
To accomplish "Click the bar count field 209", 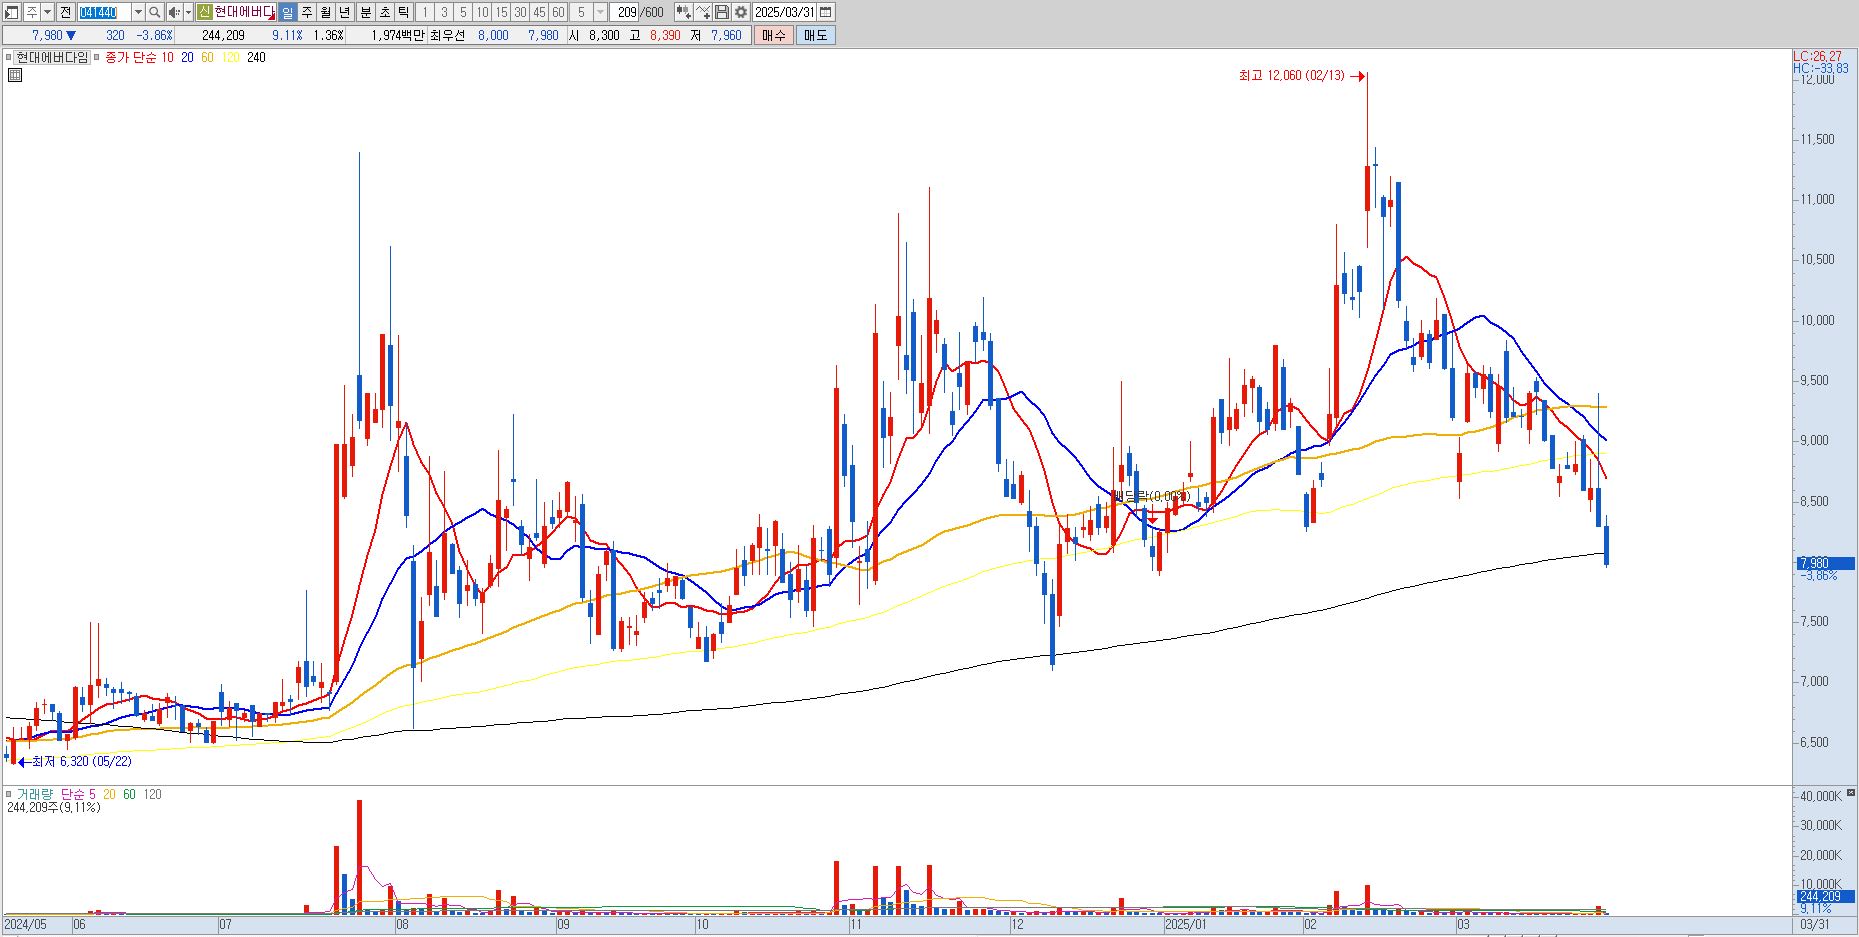I will 626,12.
